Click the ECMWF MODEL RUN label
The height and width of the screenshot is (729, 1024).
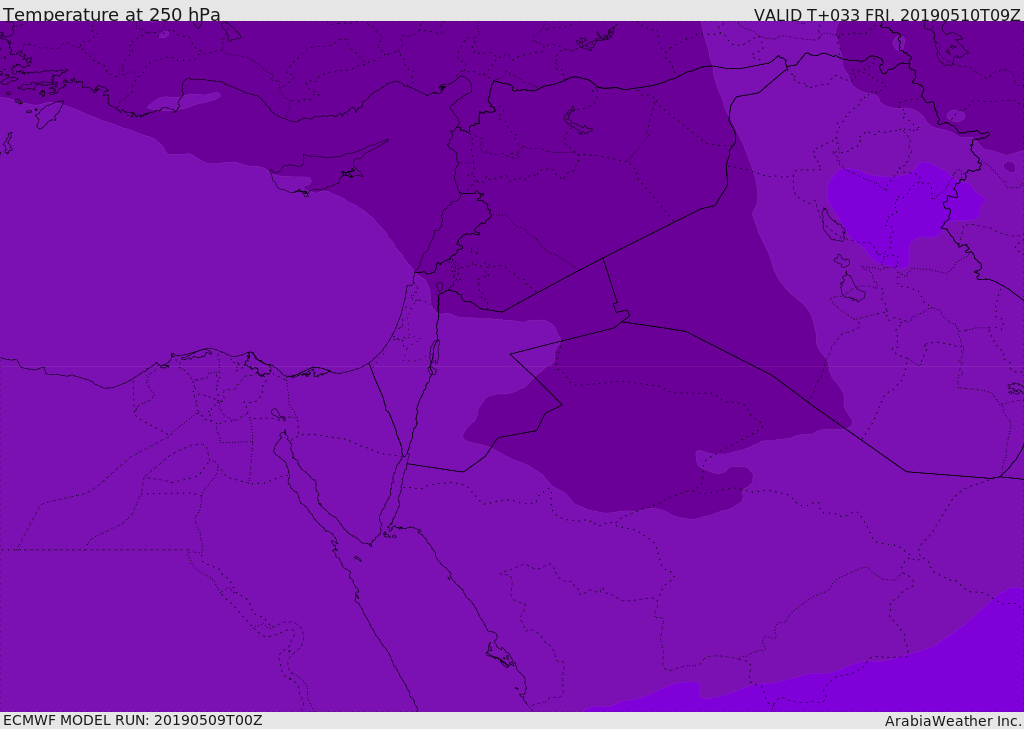(132, 720)
